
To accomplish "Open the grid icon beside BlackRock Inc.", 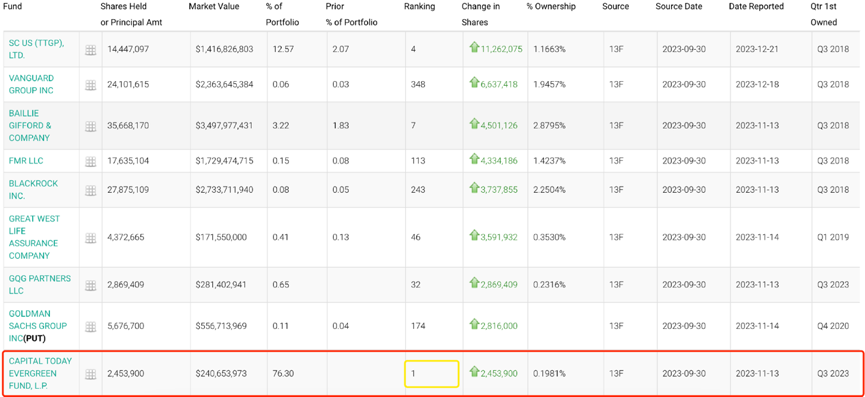I will [90, 191].
